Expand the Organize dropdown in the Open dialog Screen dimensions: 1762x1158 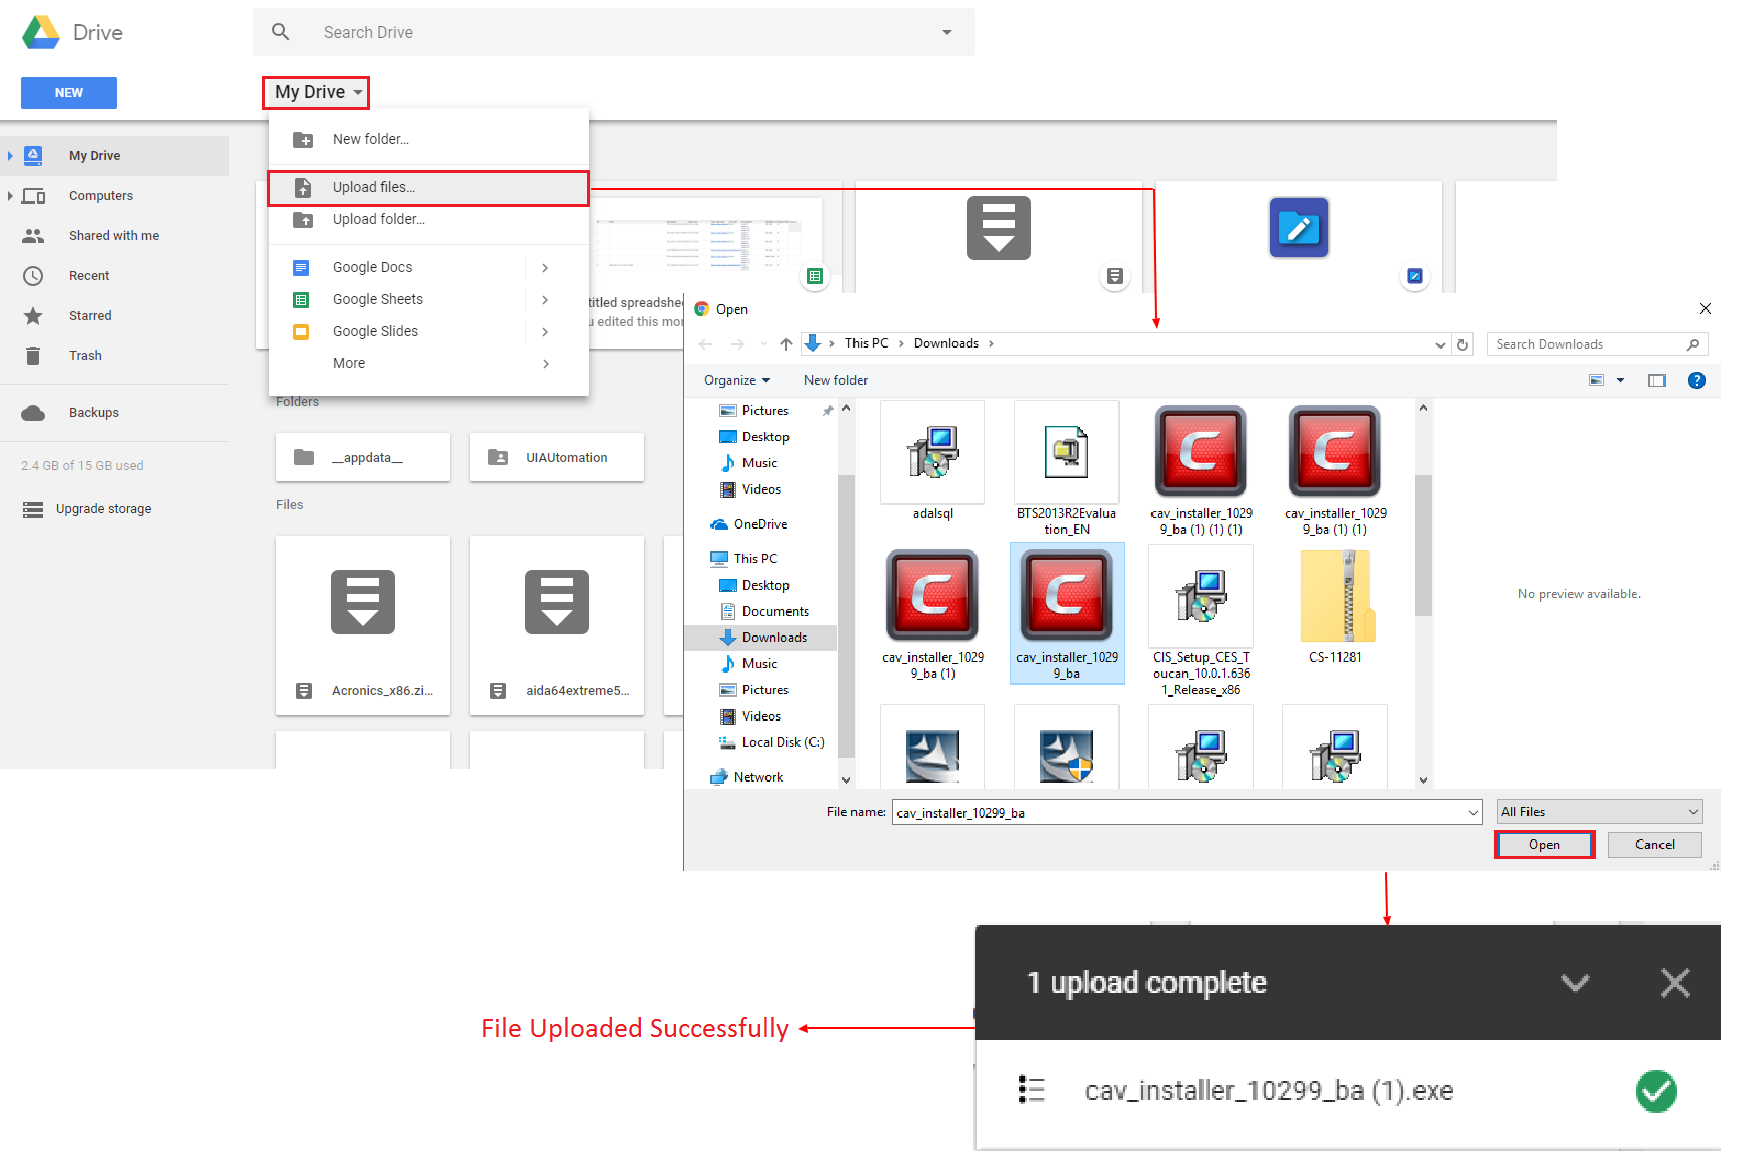pyautogui.click(x=737, y=380)
